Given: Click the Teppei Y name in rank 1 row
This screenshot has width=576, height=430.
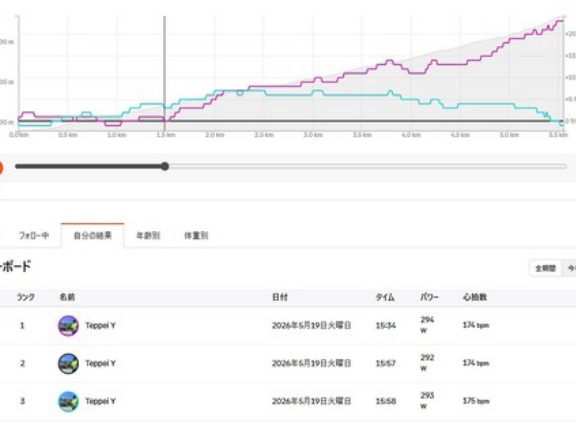Looking at the screenshot, I should click(100, 325).
